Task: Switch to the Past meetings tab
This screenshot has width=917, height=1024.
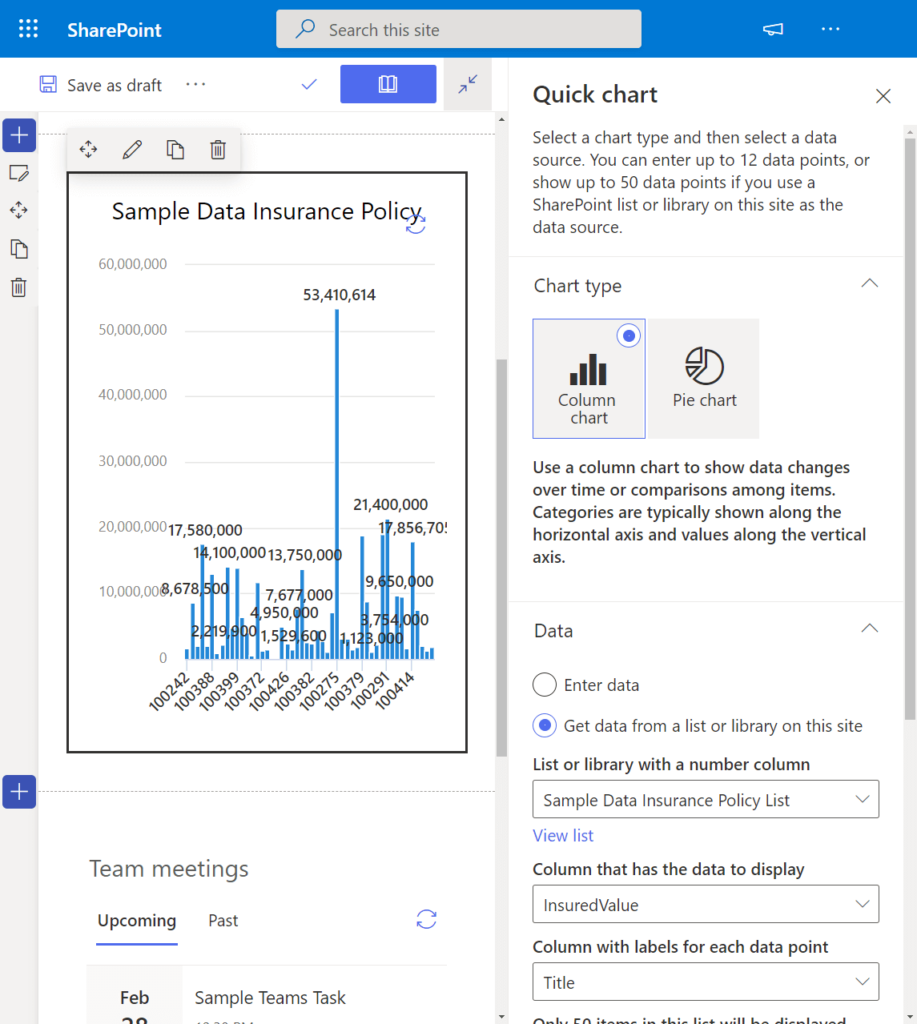Action: [x=223, y=921]
